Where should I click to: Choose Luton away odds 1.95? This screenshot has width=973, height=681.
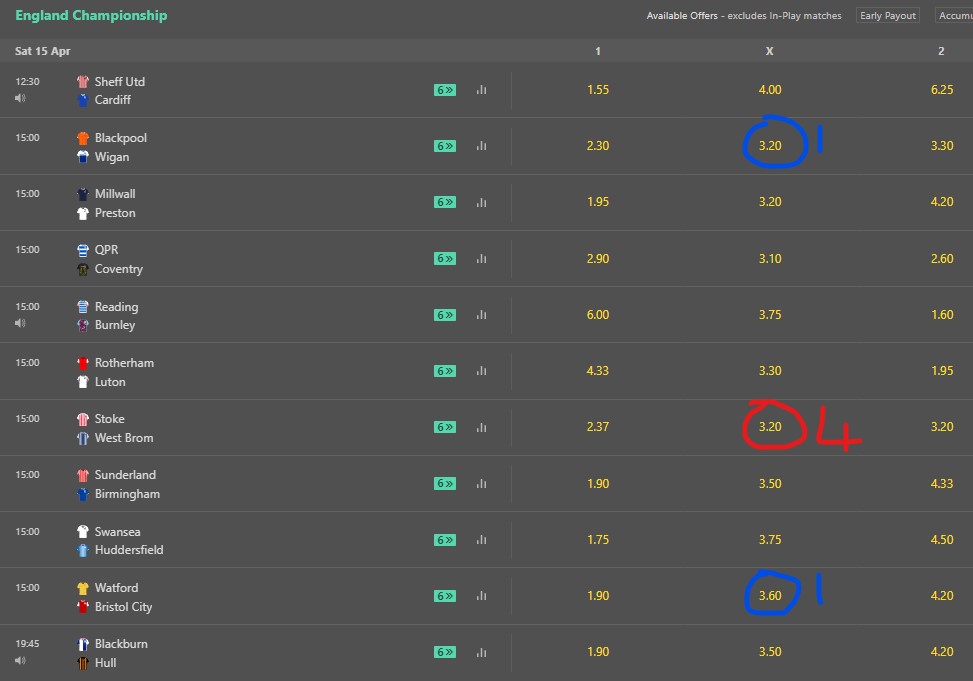(x=941, y=371)
